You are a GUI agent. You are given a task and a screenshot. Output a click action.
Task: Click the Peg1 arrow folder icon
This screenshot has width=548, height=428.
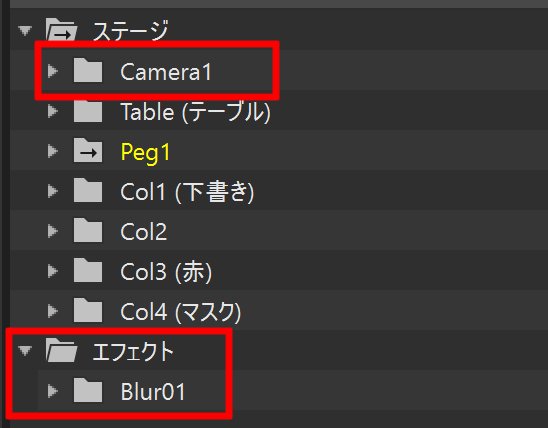point(88,150)
